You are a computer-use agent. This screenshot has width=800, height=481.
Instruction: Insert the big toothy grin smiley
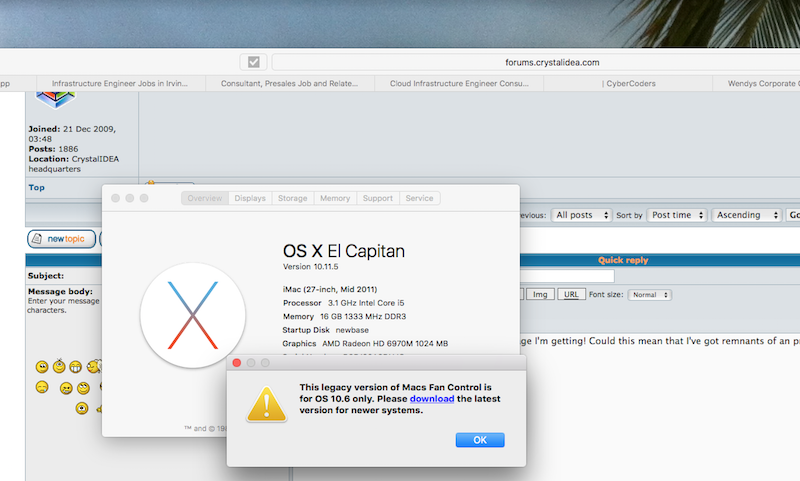[76, 367]
